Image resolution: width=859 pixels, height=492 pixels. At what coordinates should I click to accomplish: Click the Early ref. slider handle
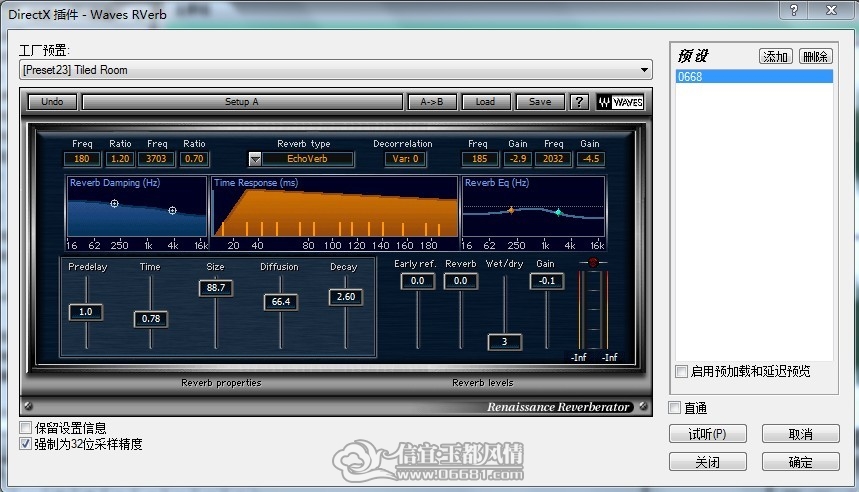(x=417, y=281)
